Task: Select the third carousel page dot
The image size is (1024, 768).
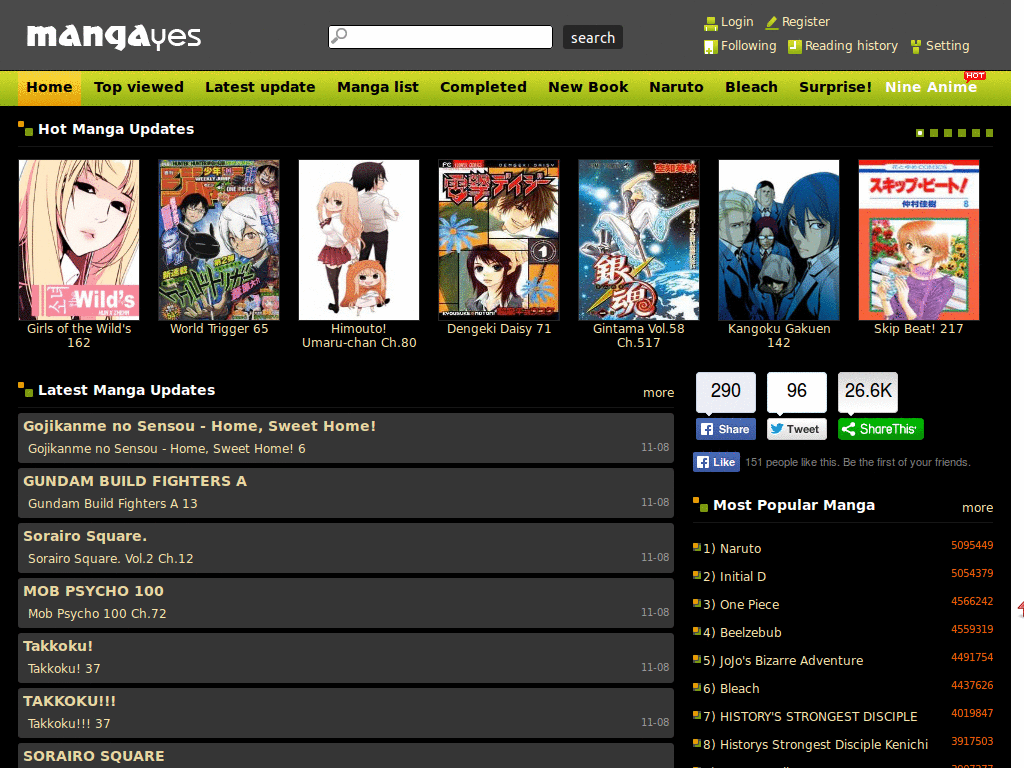Action: (948, 133)
